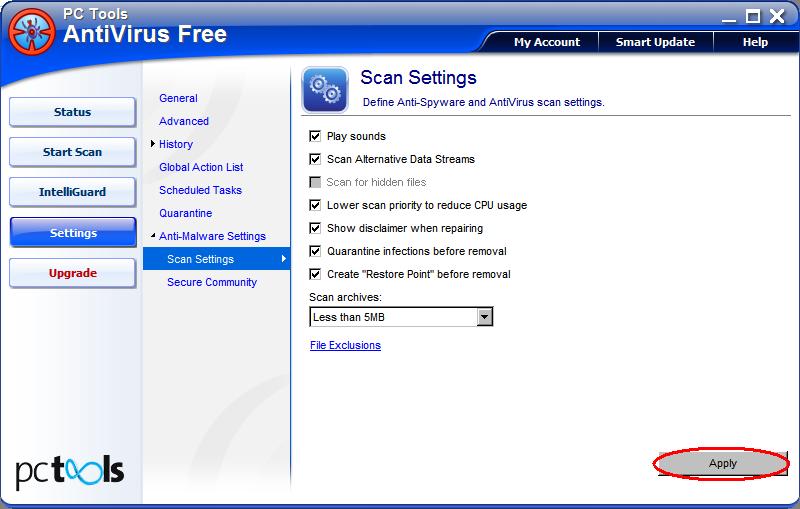The width and height of the screenshot is (800, 509).
Task: Open the Smart Update tab
Action: tap(655, 42)
